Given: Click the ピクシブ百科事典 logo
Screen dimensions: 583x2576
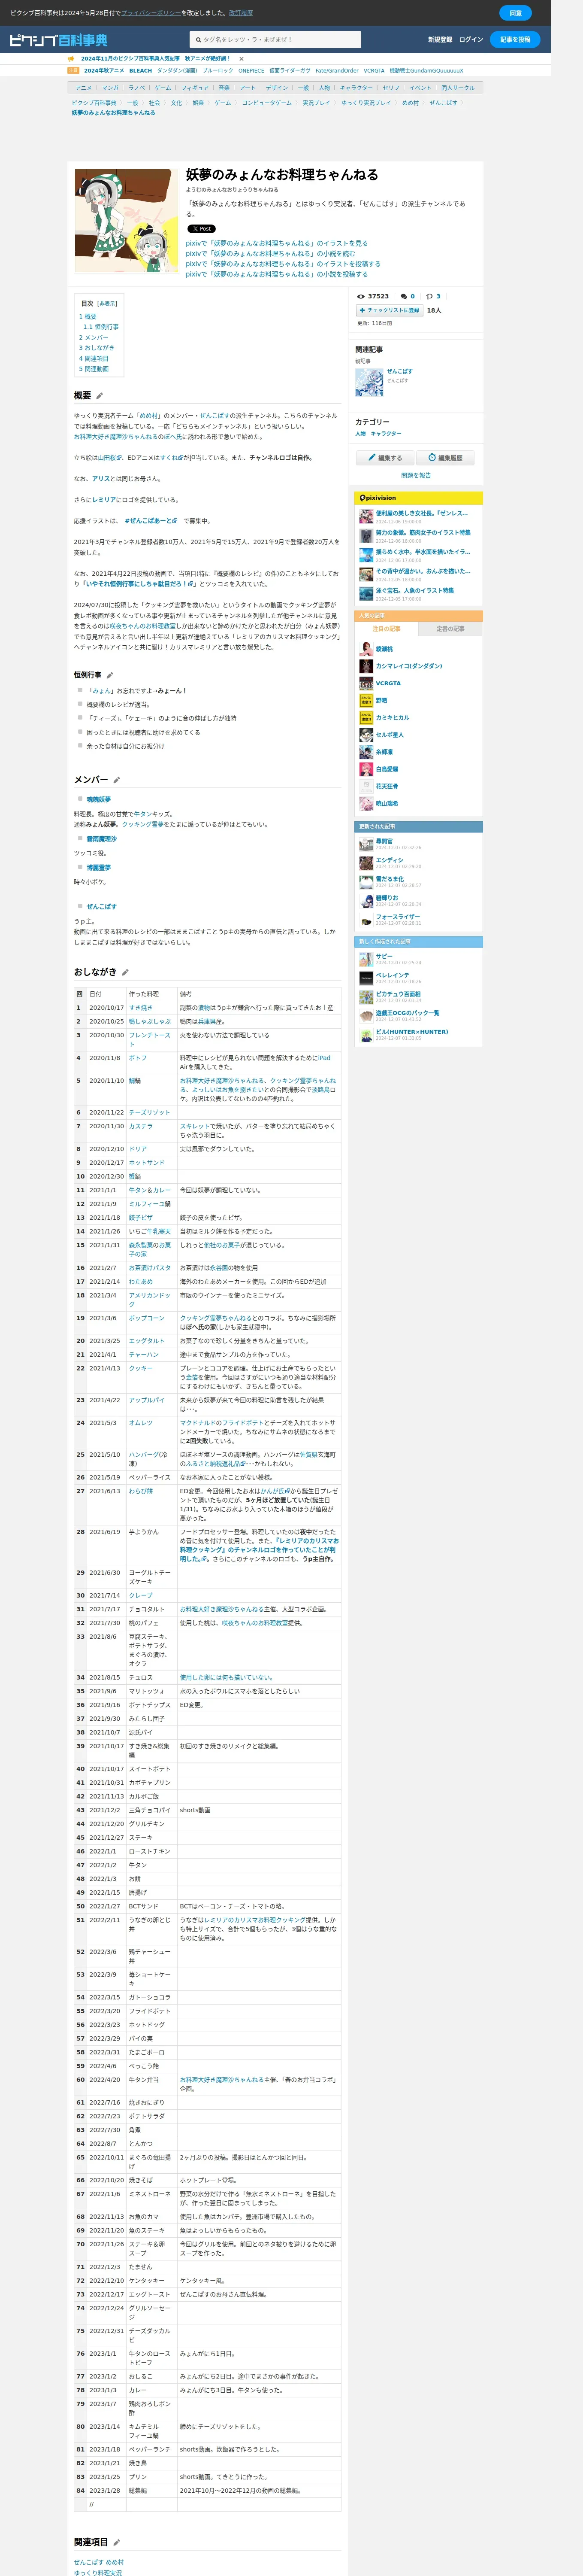Looking at the screenshot, I should (x=59, y=40).
